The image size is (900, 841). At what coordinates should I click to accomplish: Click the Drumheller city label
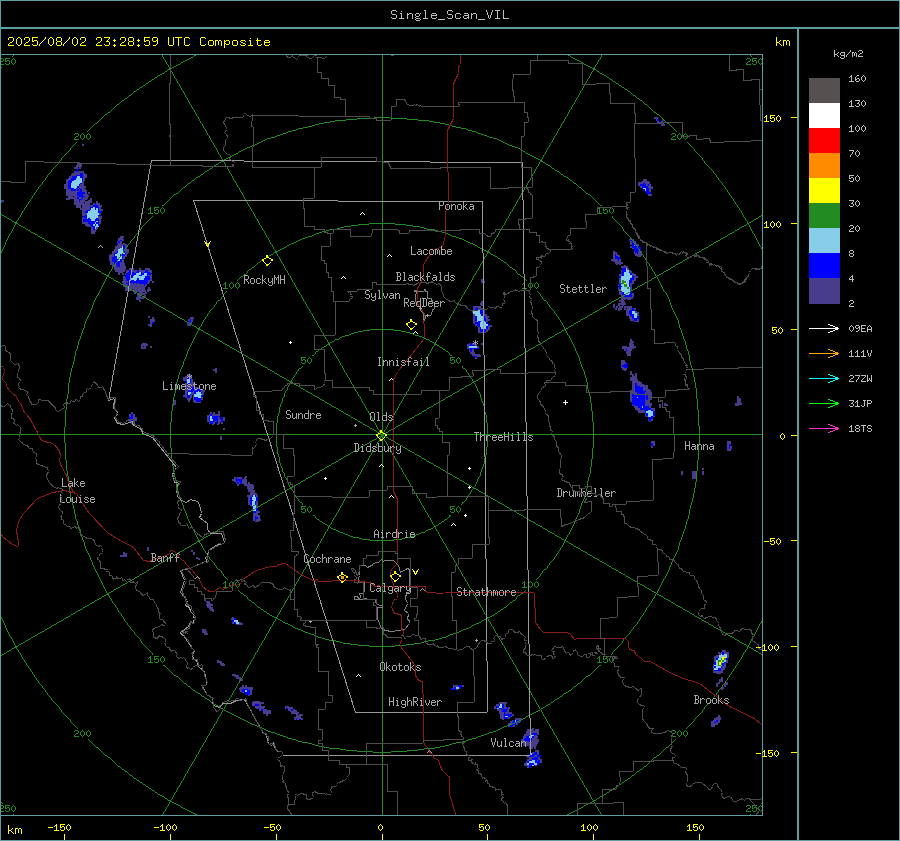pyautogui.click(x=586, y=493)
